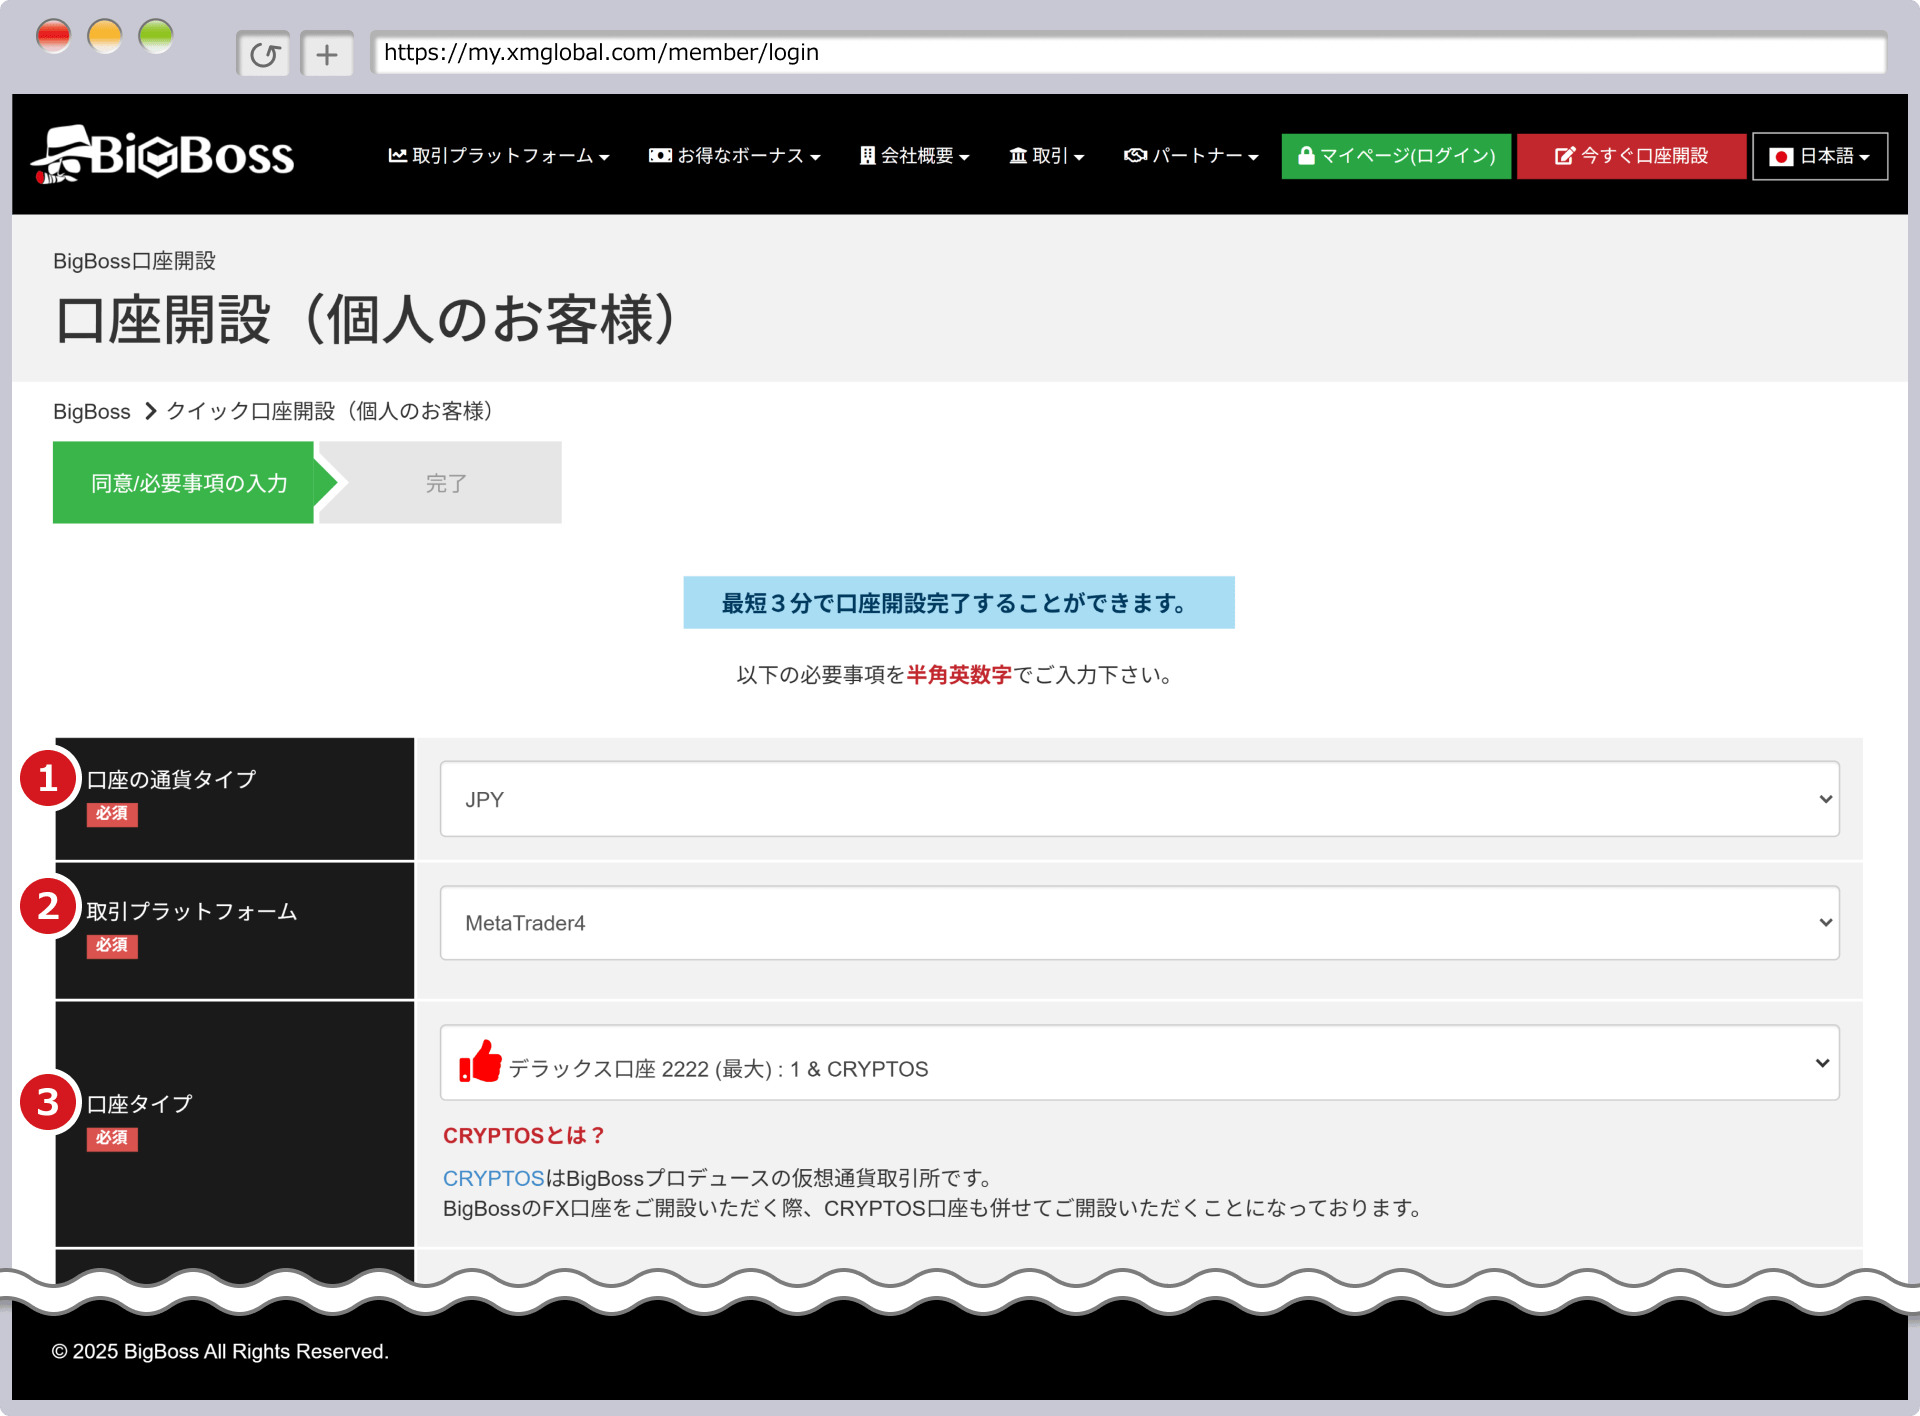The width and height of the screenshot is (1920, 1416).
Task: Click the 最短３分で口座開設完了 blue banner
Action: tap(959, 602)
